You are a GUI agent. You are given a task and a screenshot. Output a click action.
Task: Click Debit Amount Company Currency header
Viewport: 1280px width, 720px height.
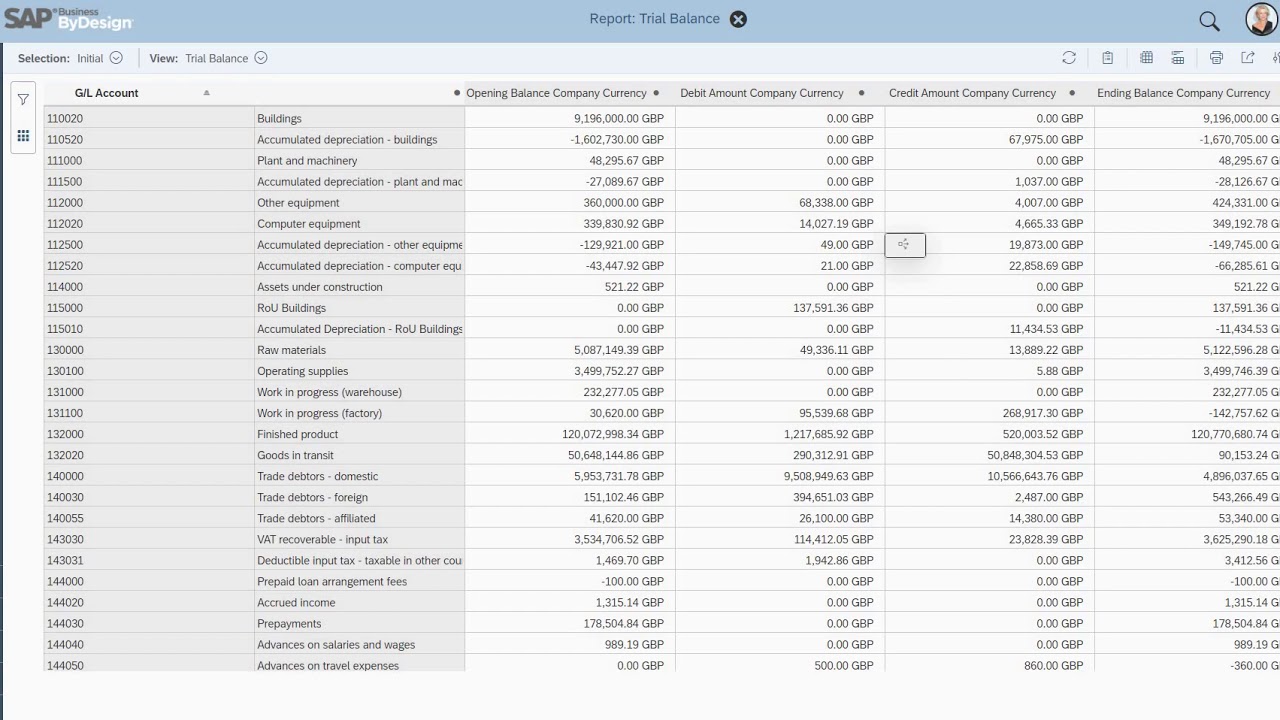point(762,93)
